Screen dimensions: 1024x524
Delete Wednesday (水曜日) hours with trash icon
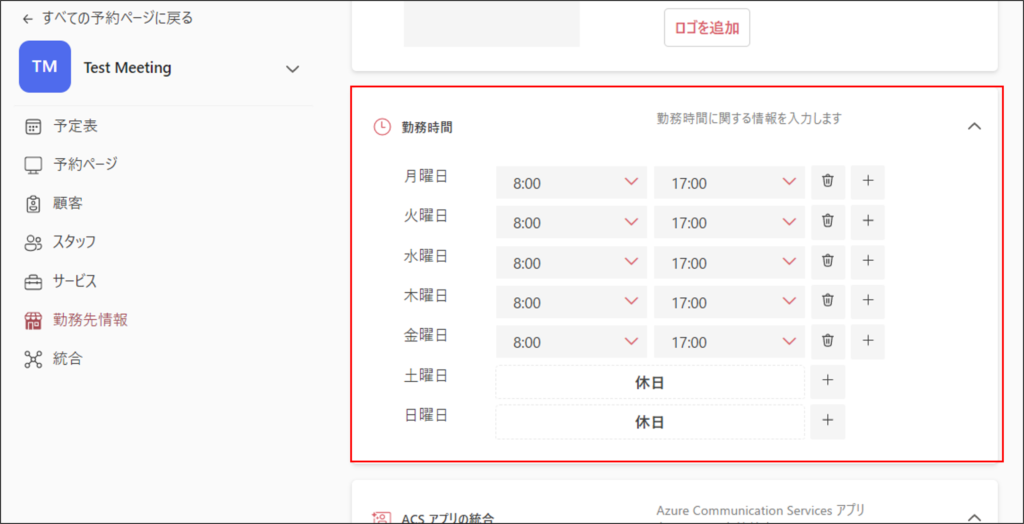(x=827, y=262)
